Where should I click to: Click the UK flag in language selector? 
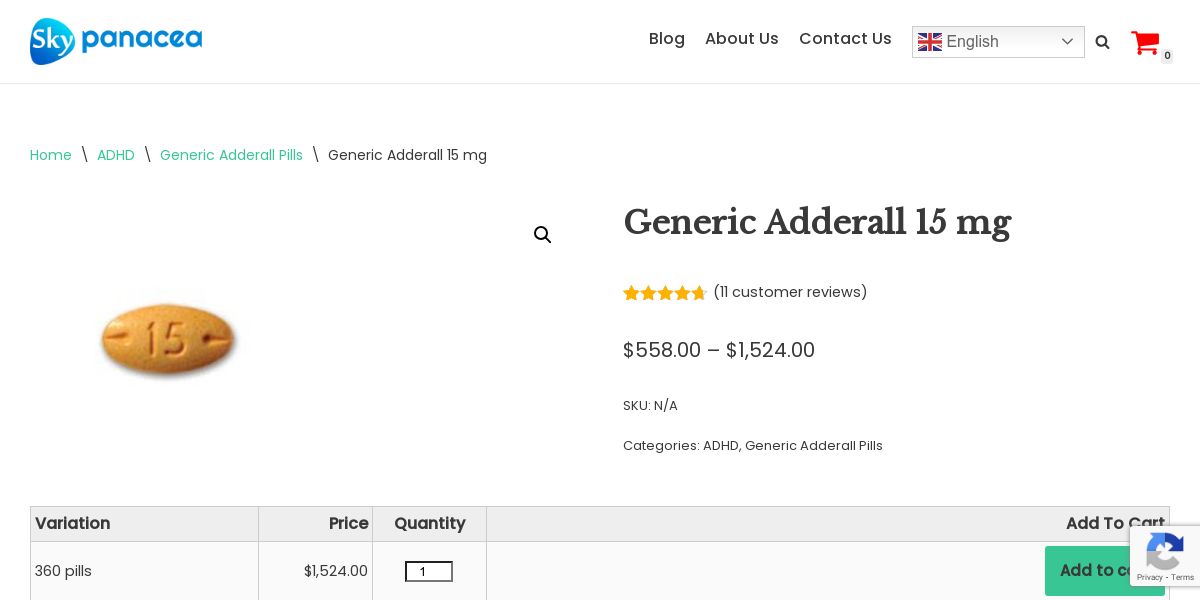930,42
